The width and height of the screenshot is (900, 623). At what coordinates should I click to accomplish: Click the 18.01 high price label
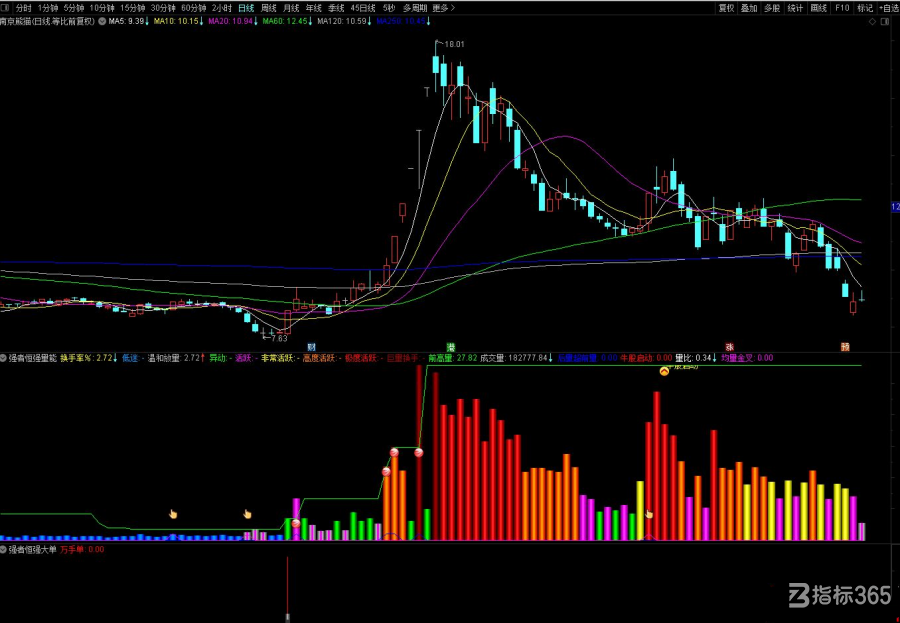coord(454,44)
